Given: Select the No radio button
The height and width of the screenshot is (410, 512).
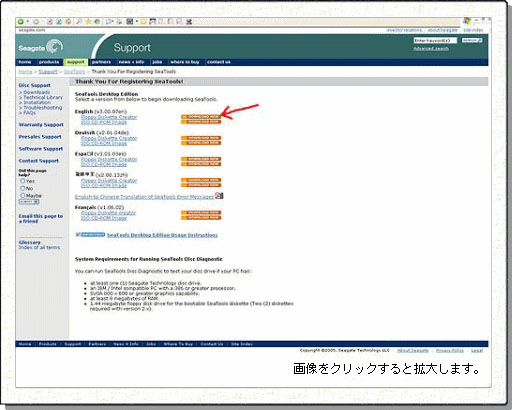Looking at the screenshot, I should click(x=23, y=188).
